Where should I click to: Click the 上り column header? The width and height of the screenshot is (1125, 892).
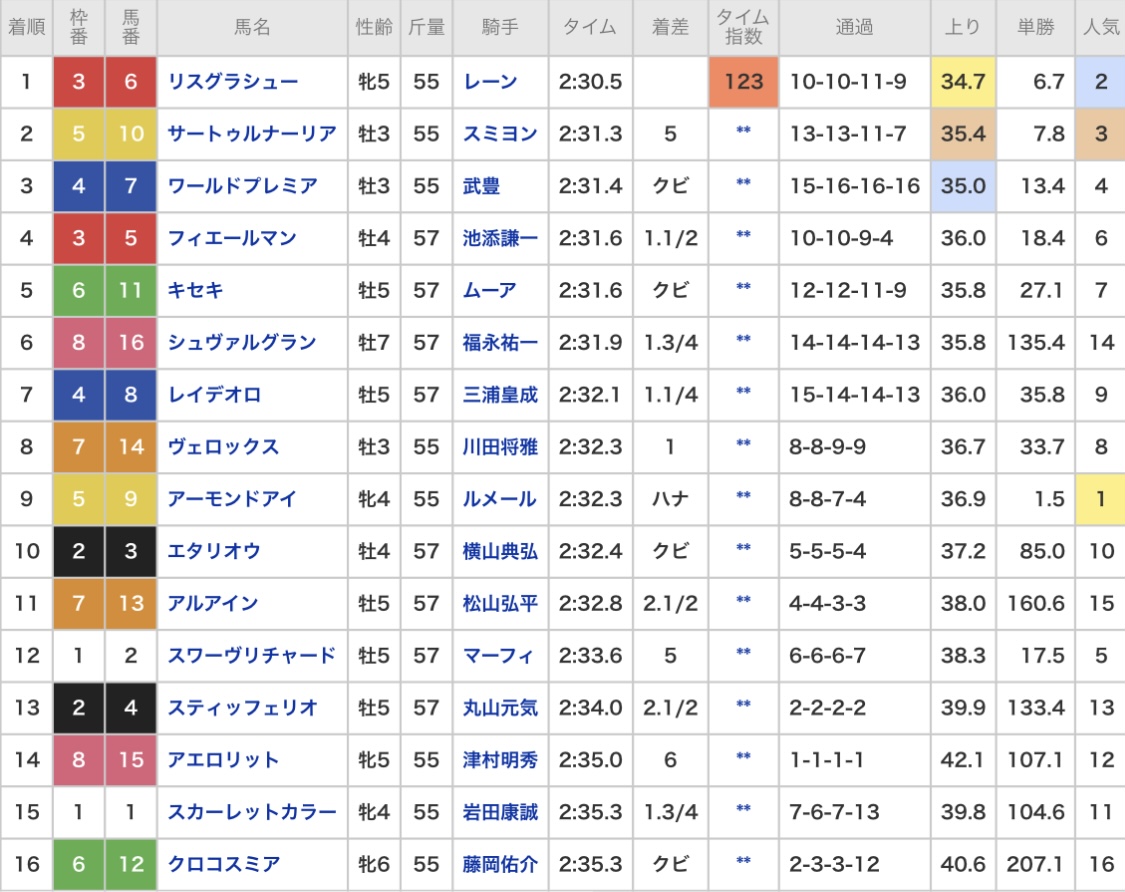[x=963, y=28]
